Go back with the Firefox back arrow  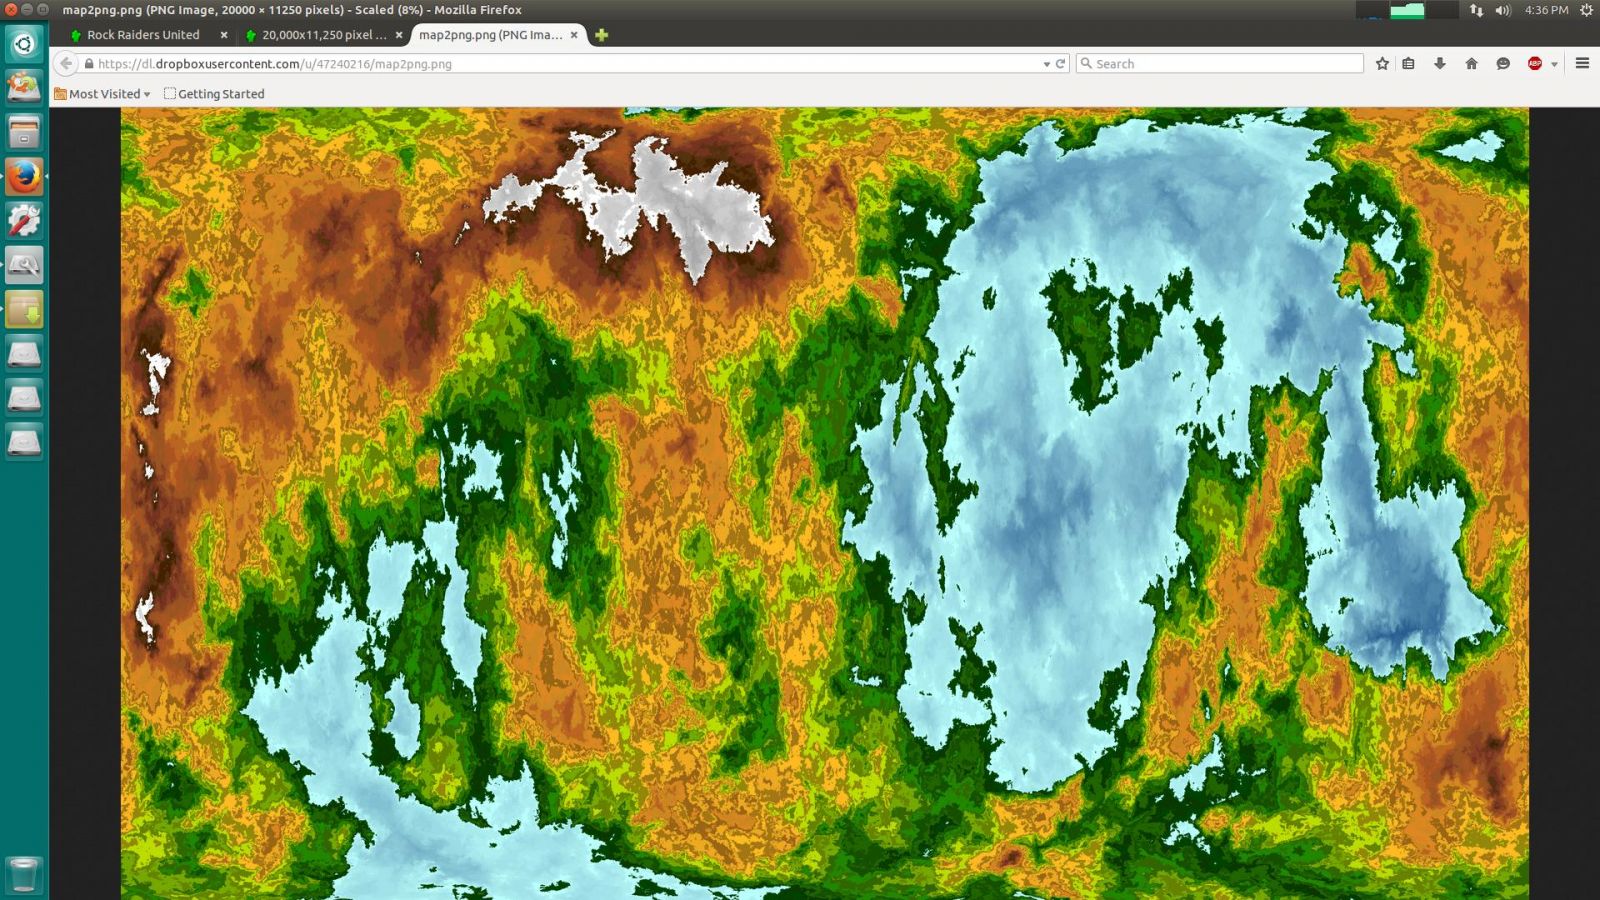click(66, 63)
